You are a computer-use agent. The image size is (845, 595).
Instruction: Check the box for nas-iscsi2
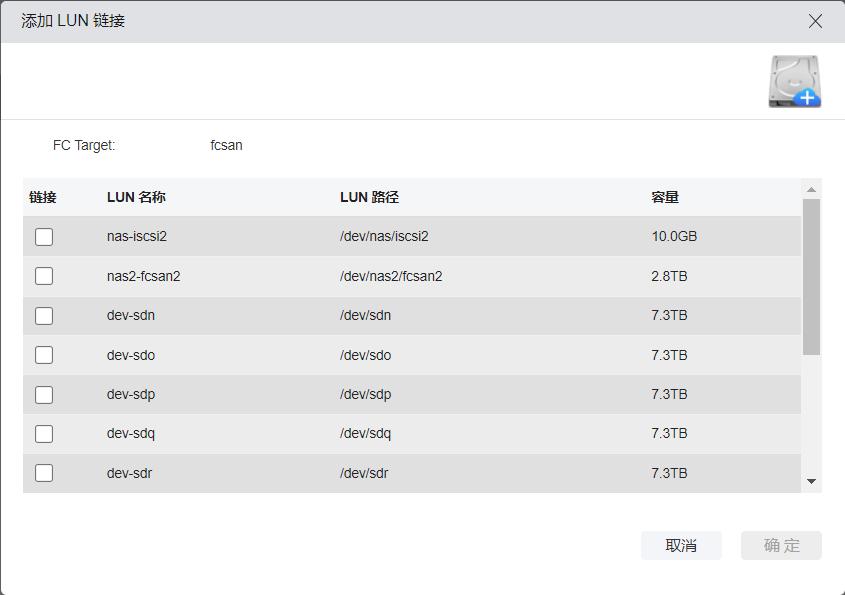coord(44,237)
